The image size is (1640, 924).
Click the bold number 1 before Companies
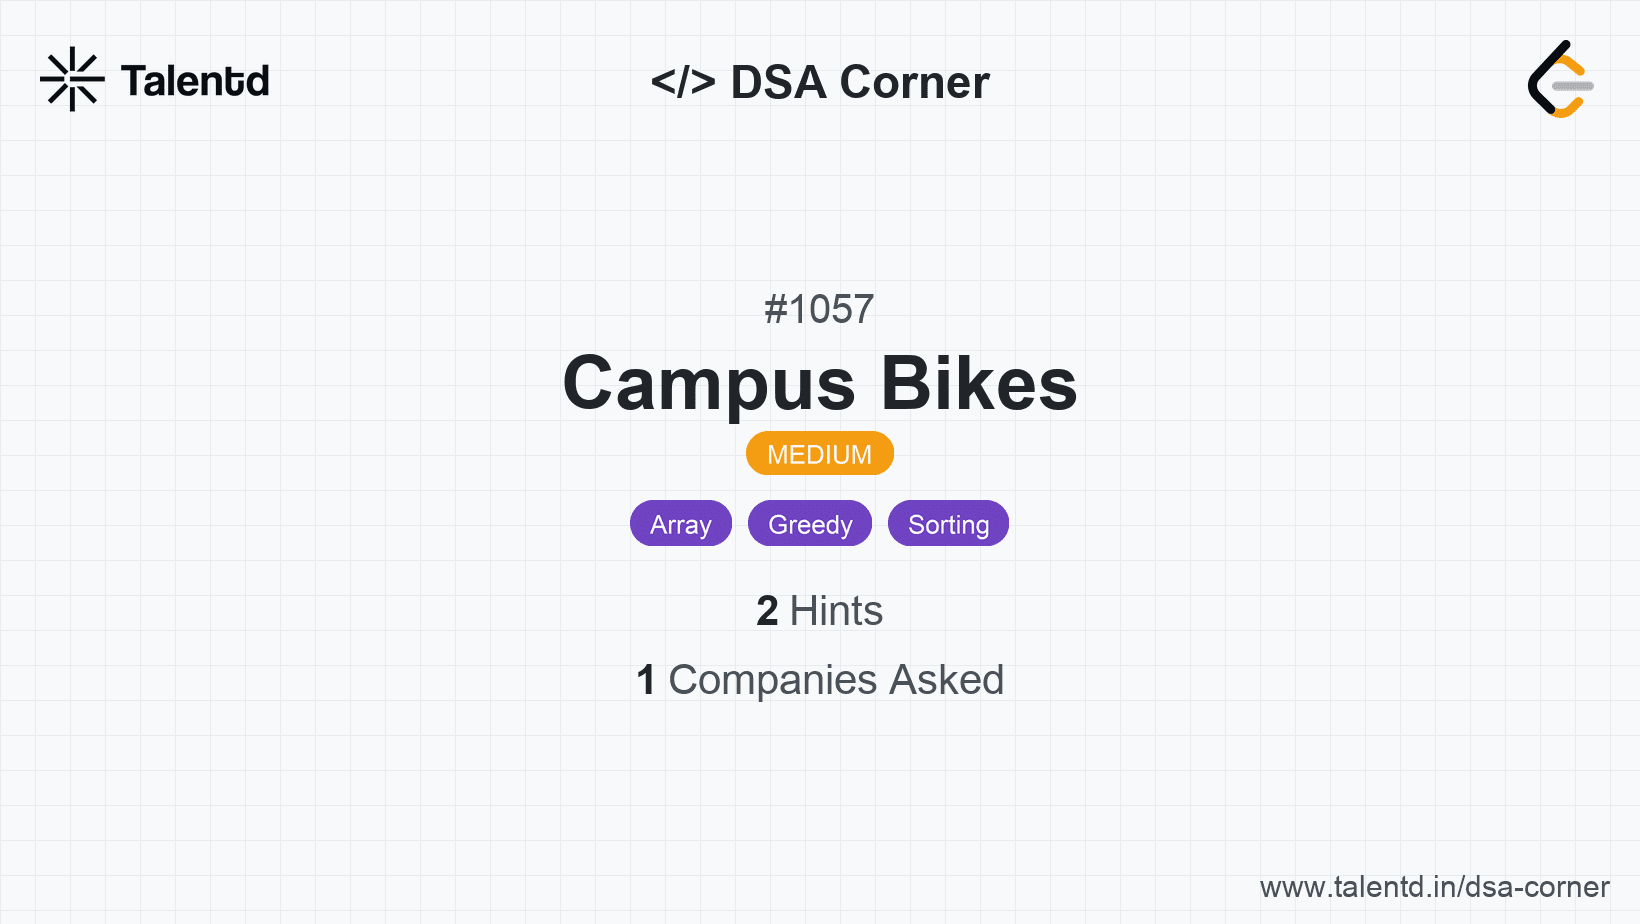(646, 680)
